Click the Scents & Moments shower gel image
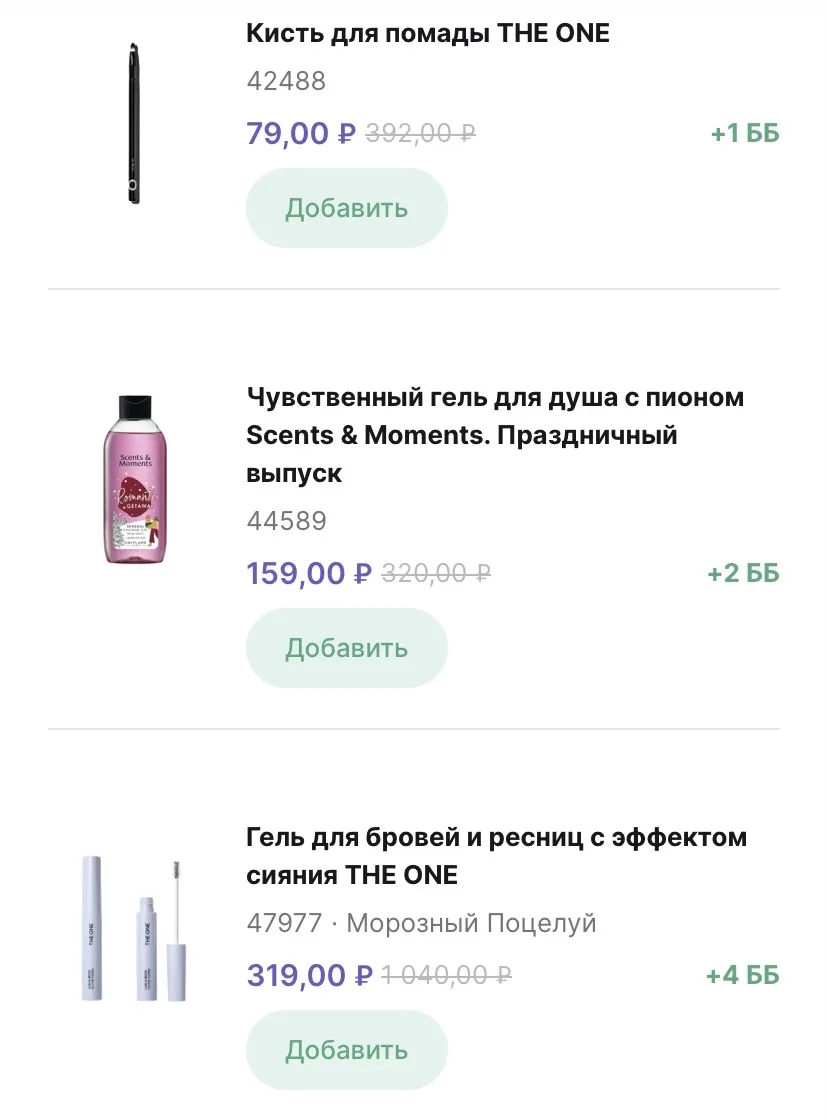Viewport: 827px width, 1119px height. [133, 478]
